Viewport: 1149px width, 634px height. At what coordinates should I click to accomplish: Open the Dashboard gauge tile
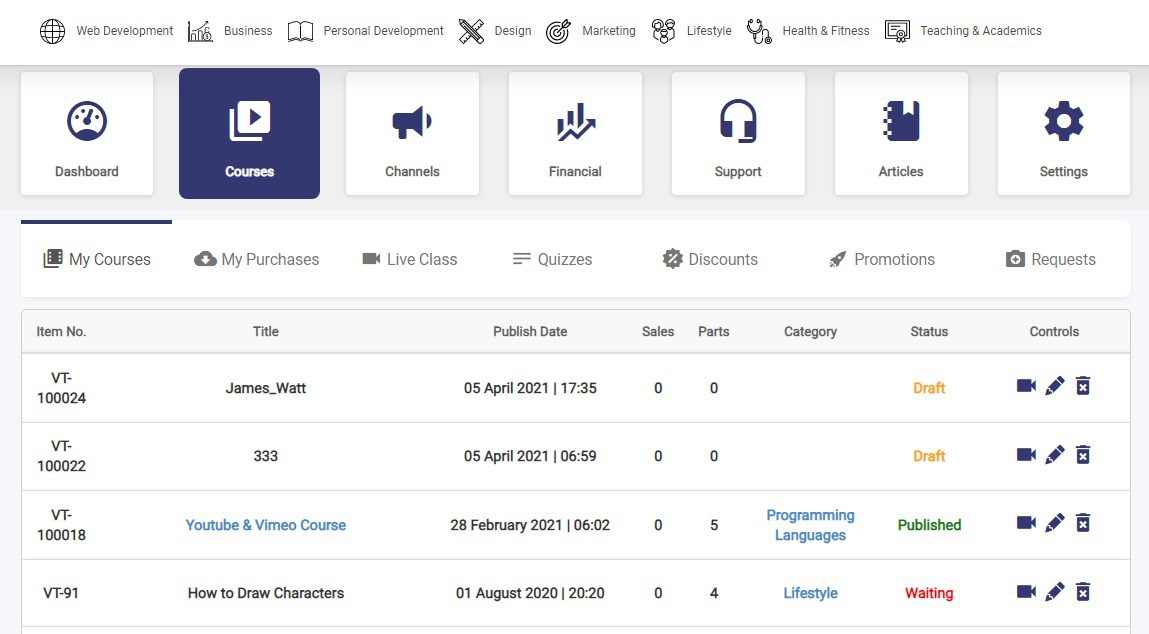(x=87, y=133)
